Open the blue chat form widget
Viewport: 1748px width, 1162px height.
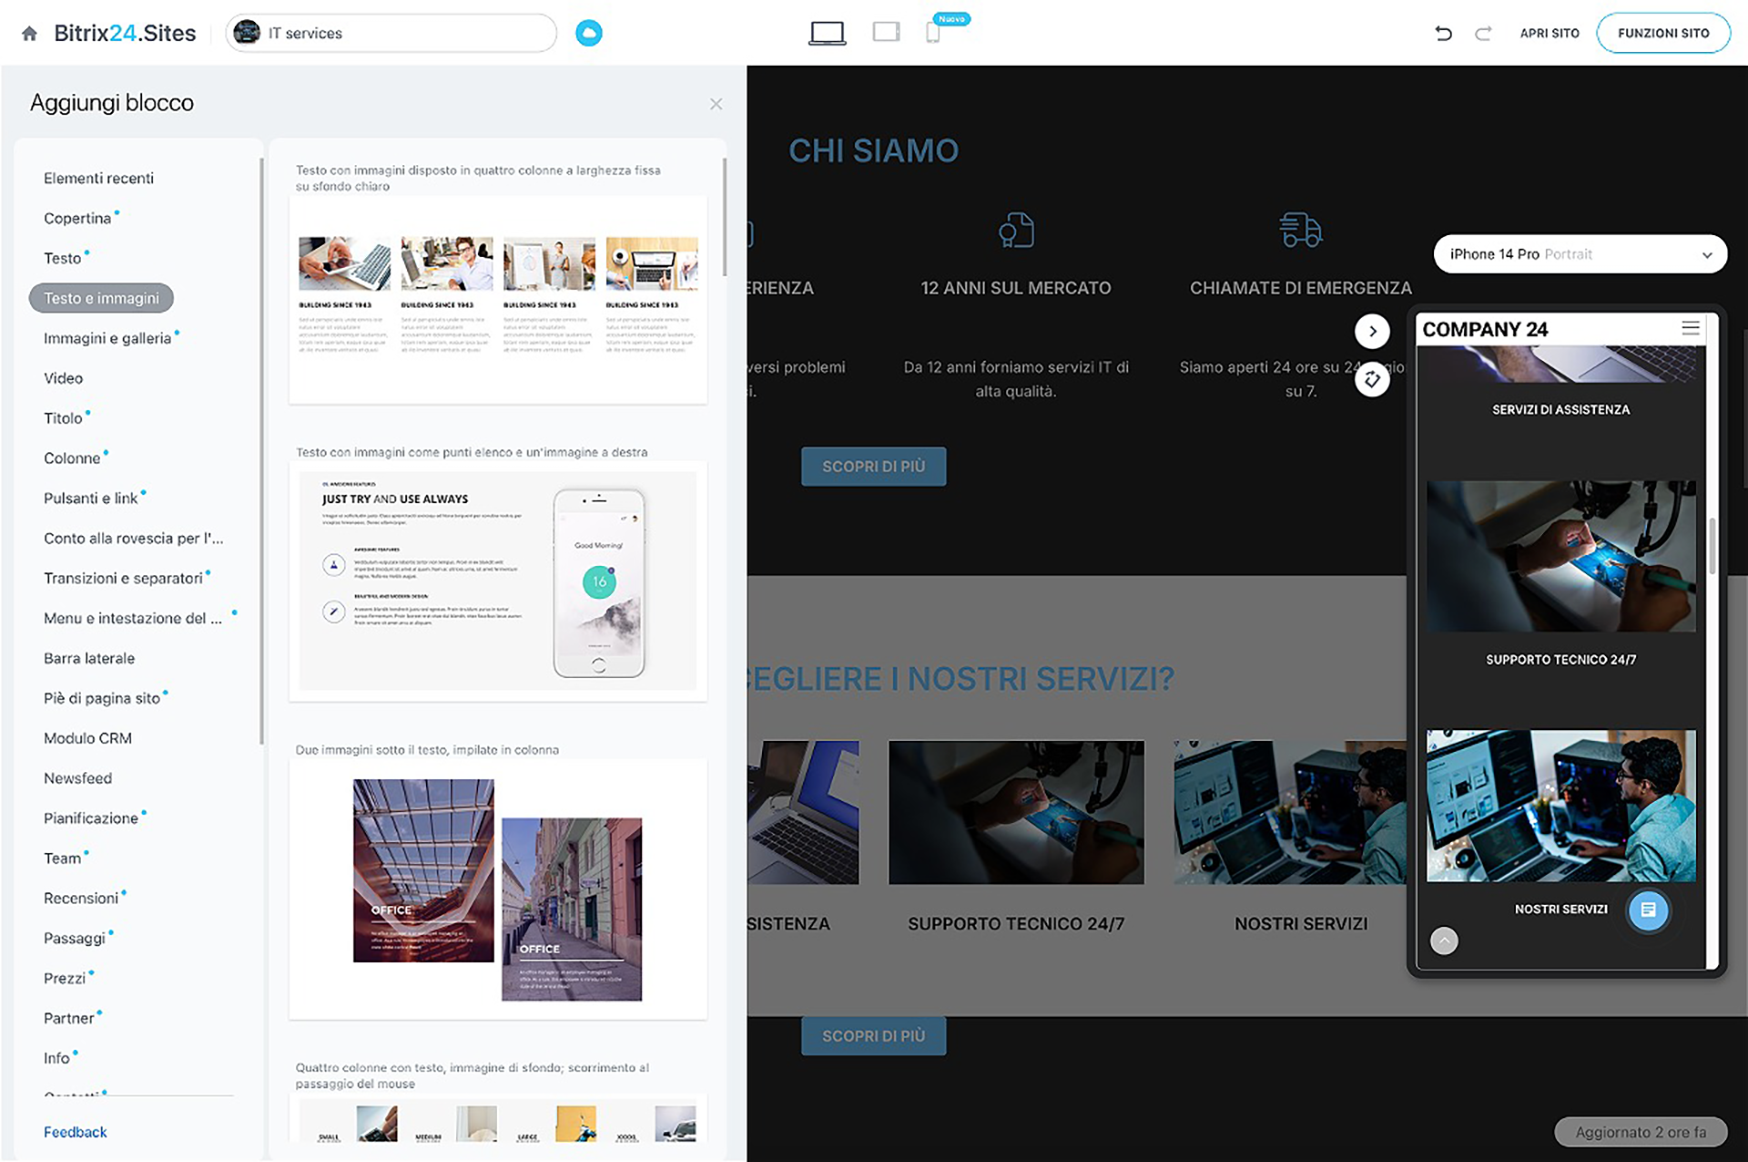(x=1648, y=910)
